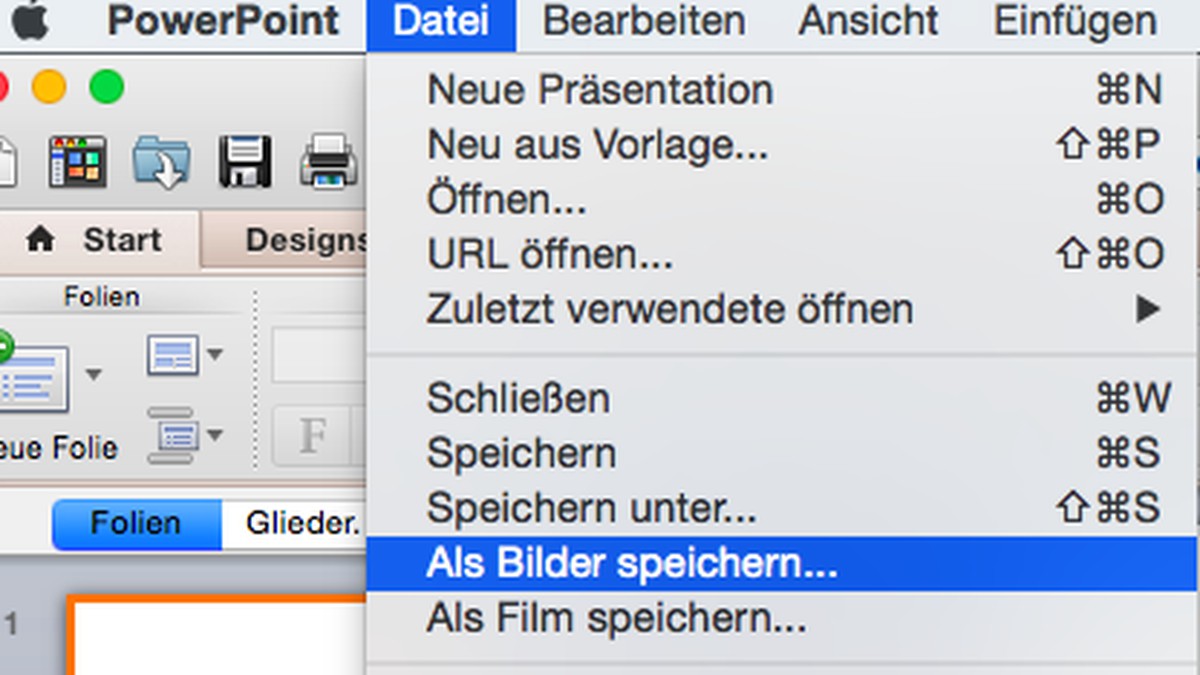Click the open-folder toolbar icon
The height and width of the screenshot is (675, 1200).
[x=161, y=162]
